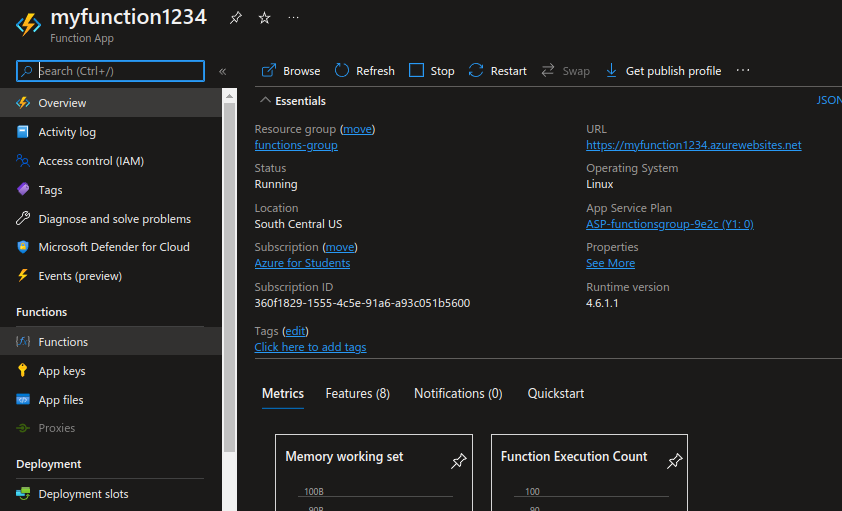The width and height of the screenshot is (842, 511).
Task: Click See More under Properties
Action: 611,263
